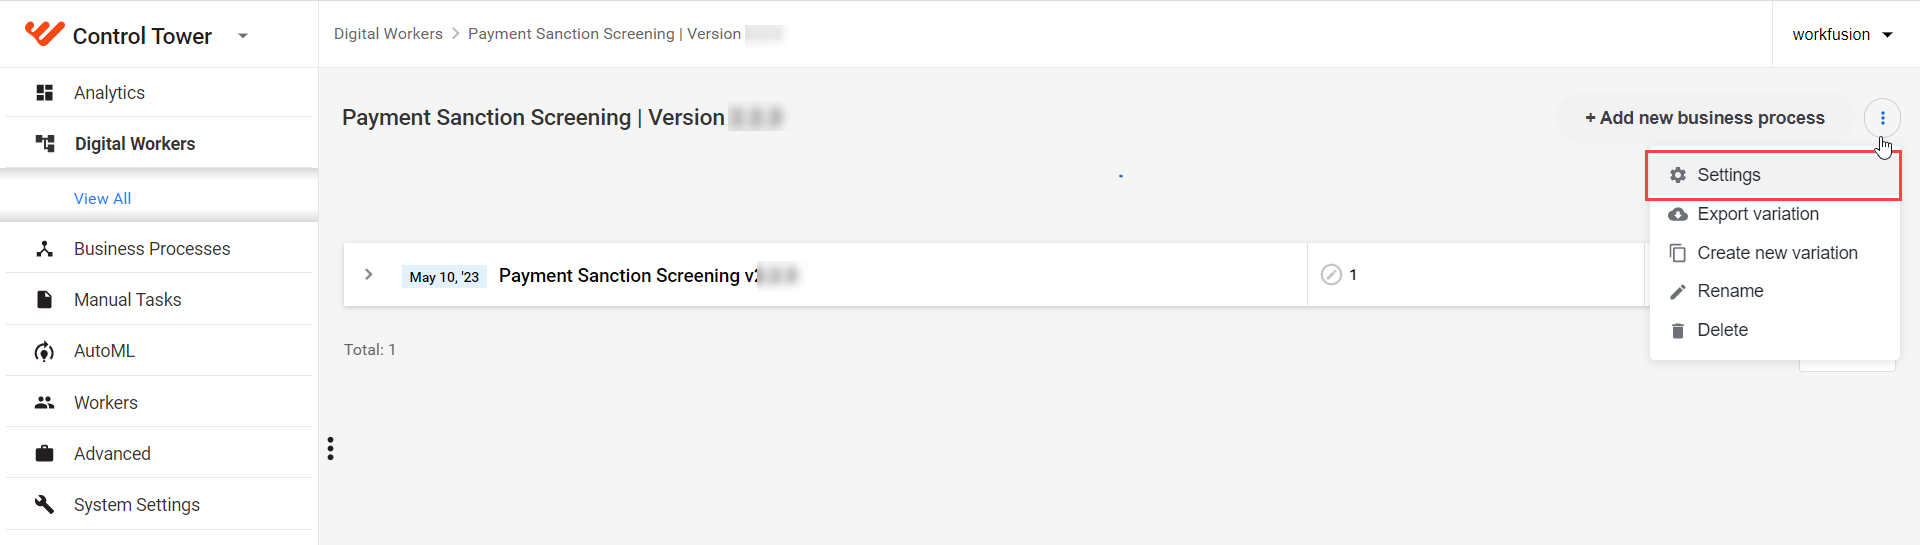Image resolution: width=1920 pixels, height=545 pixels.
Task: Open the Control Tower dropdown arrow
Action: coord(242,36)
